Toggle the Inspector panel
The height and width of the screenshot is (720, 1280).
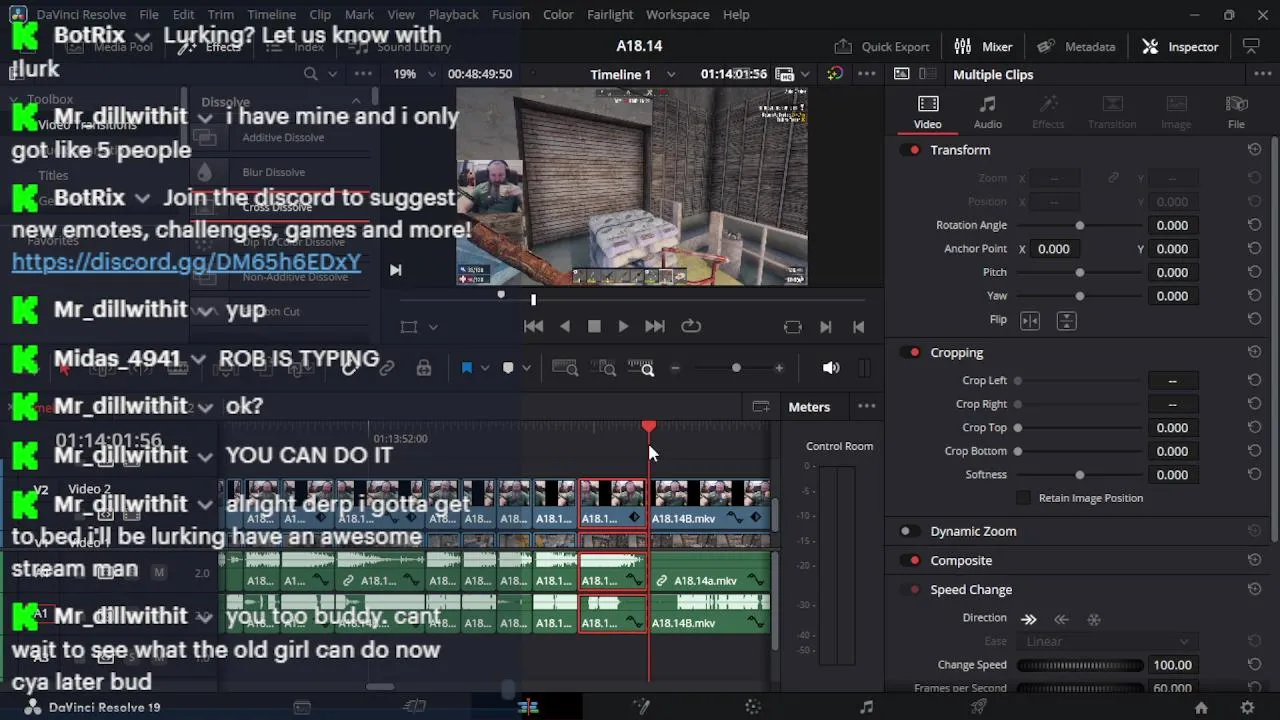click(1180, 46)
